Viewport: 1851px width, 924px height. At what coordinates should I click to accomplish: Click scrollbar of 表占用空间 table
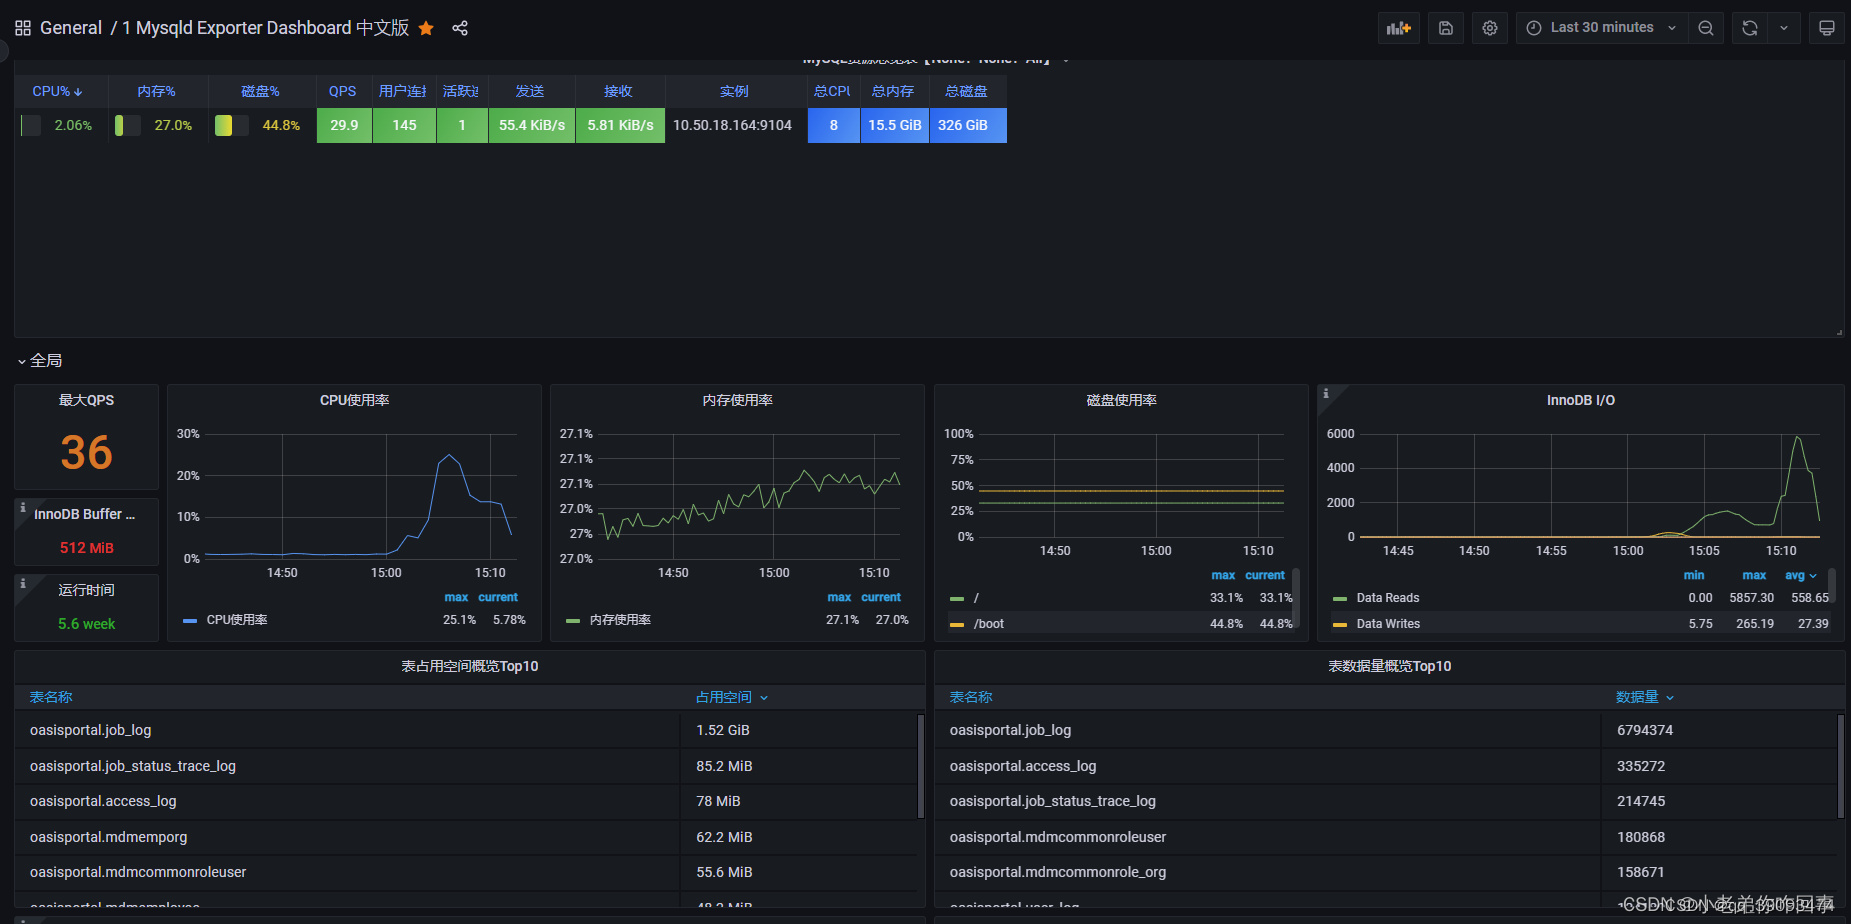pos(920,766)
